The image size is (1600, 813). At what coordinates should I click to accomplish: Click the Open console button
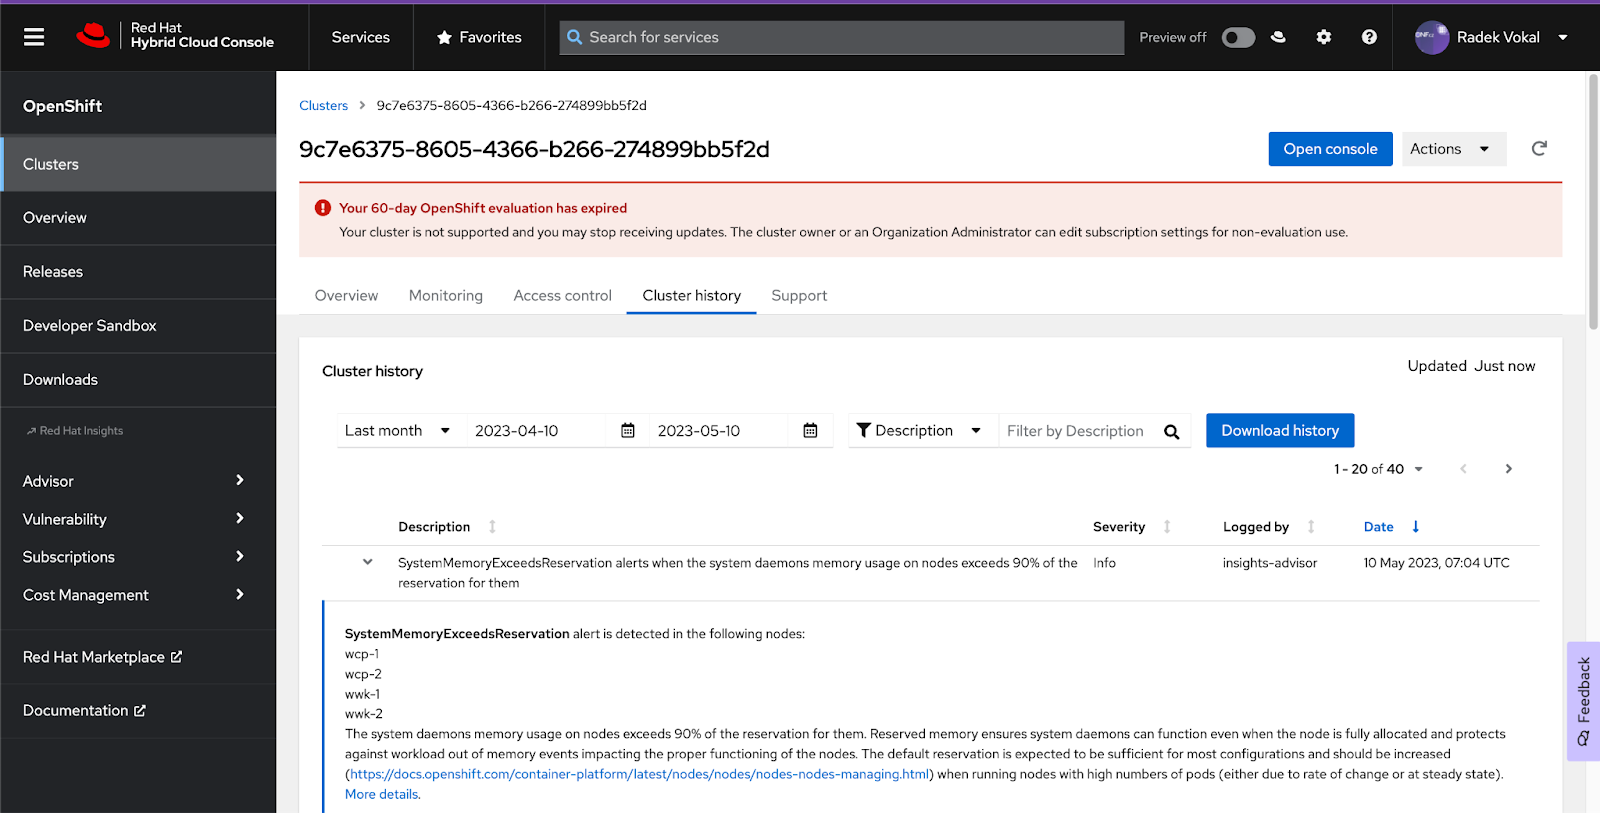pos(1330,149)
